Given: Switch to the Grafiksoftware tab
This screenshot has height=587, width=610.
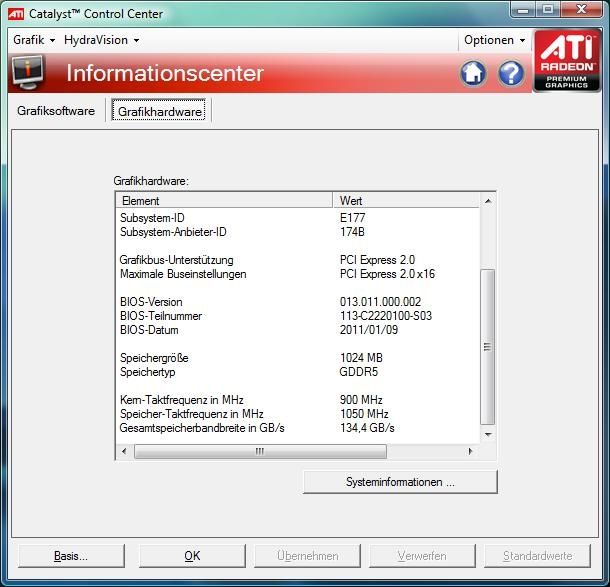Looking at the screenshot, I should 56,111.
